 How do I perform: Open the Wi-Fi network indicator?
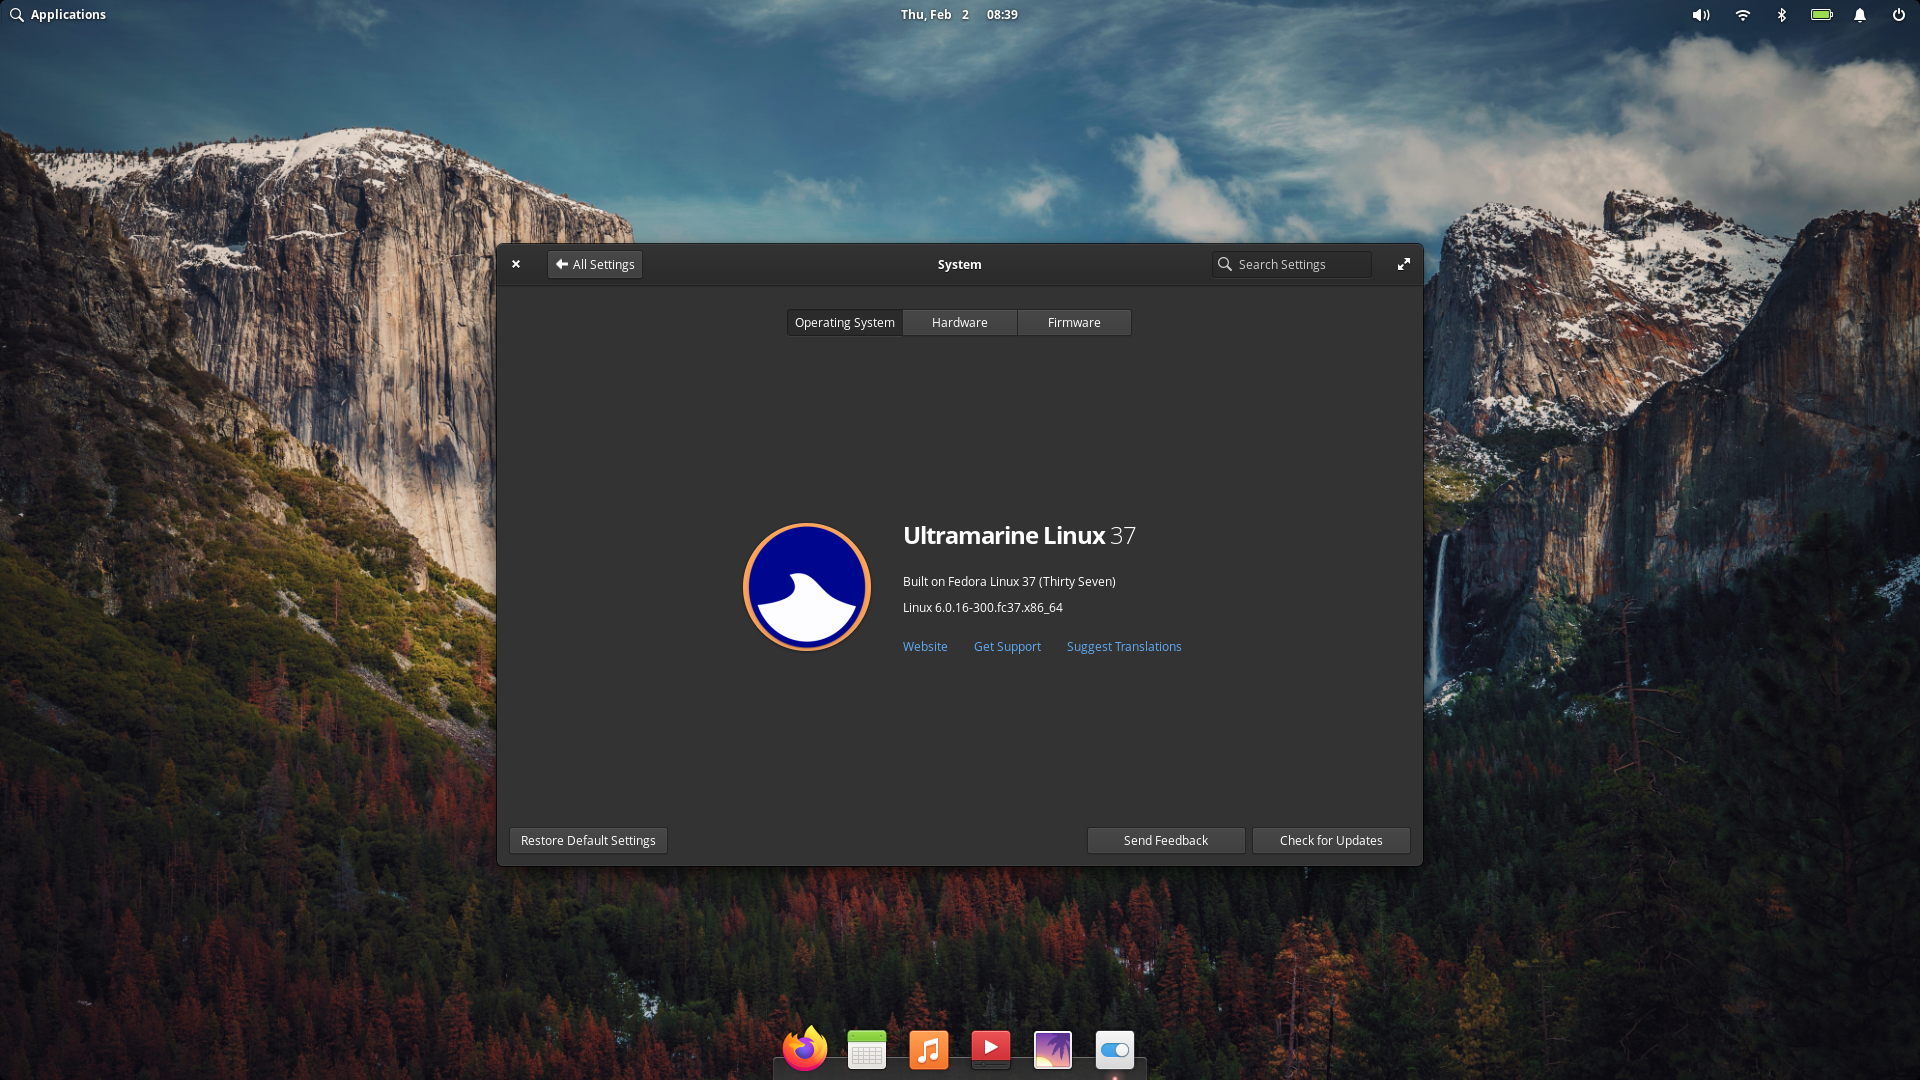click(1742, 15)
